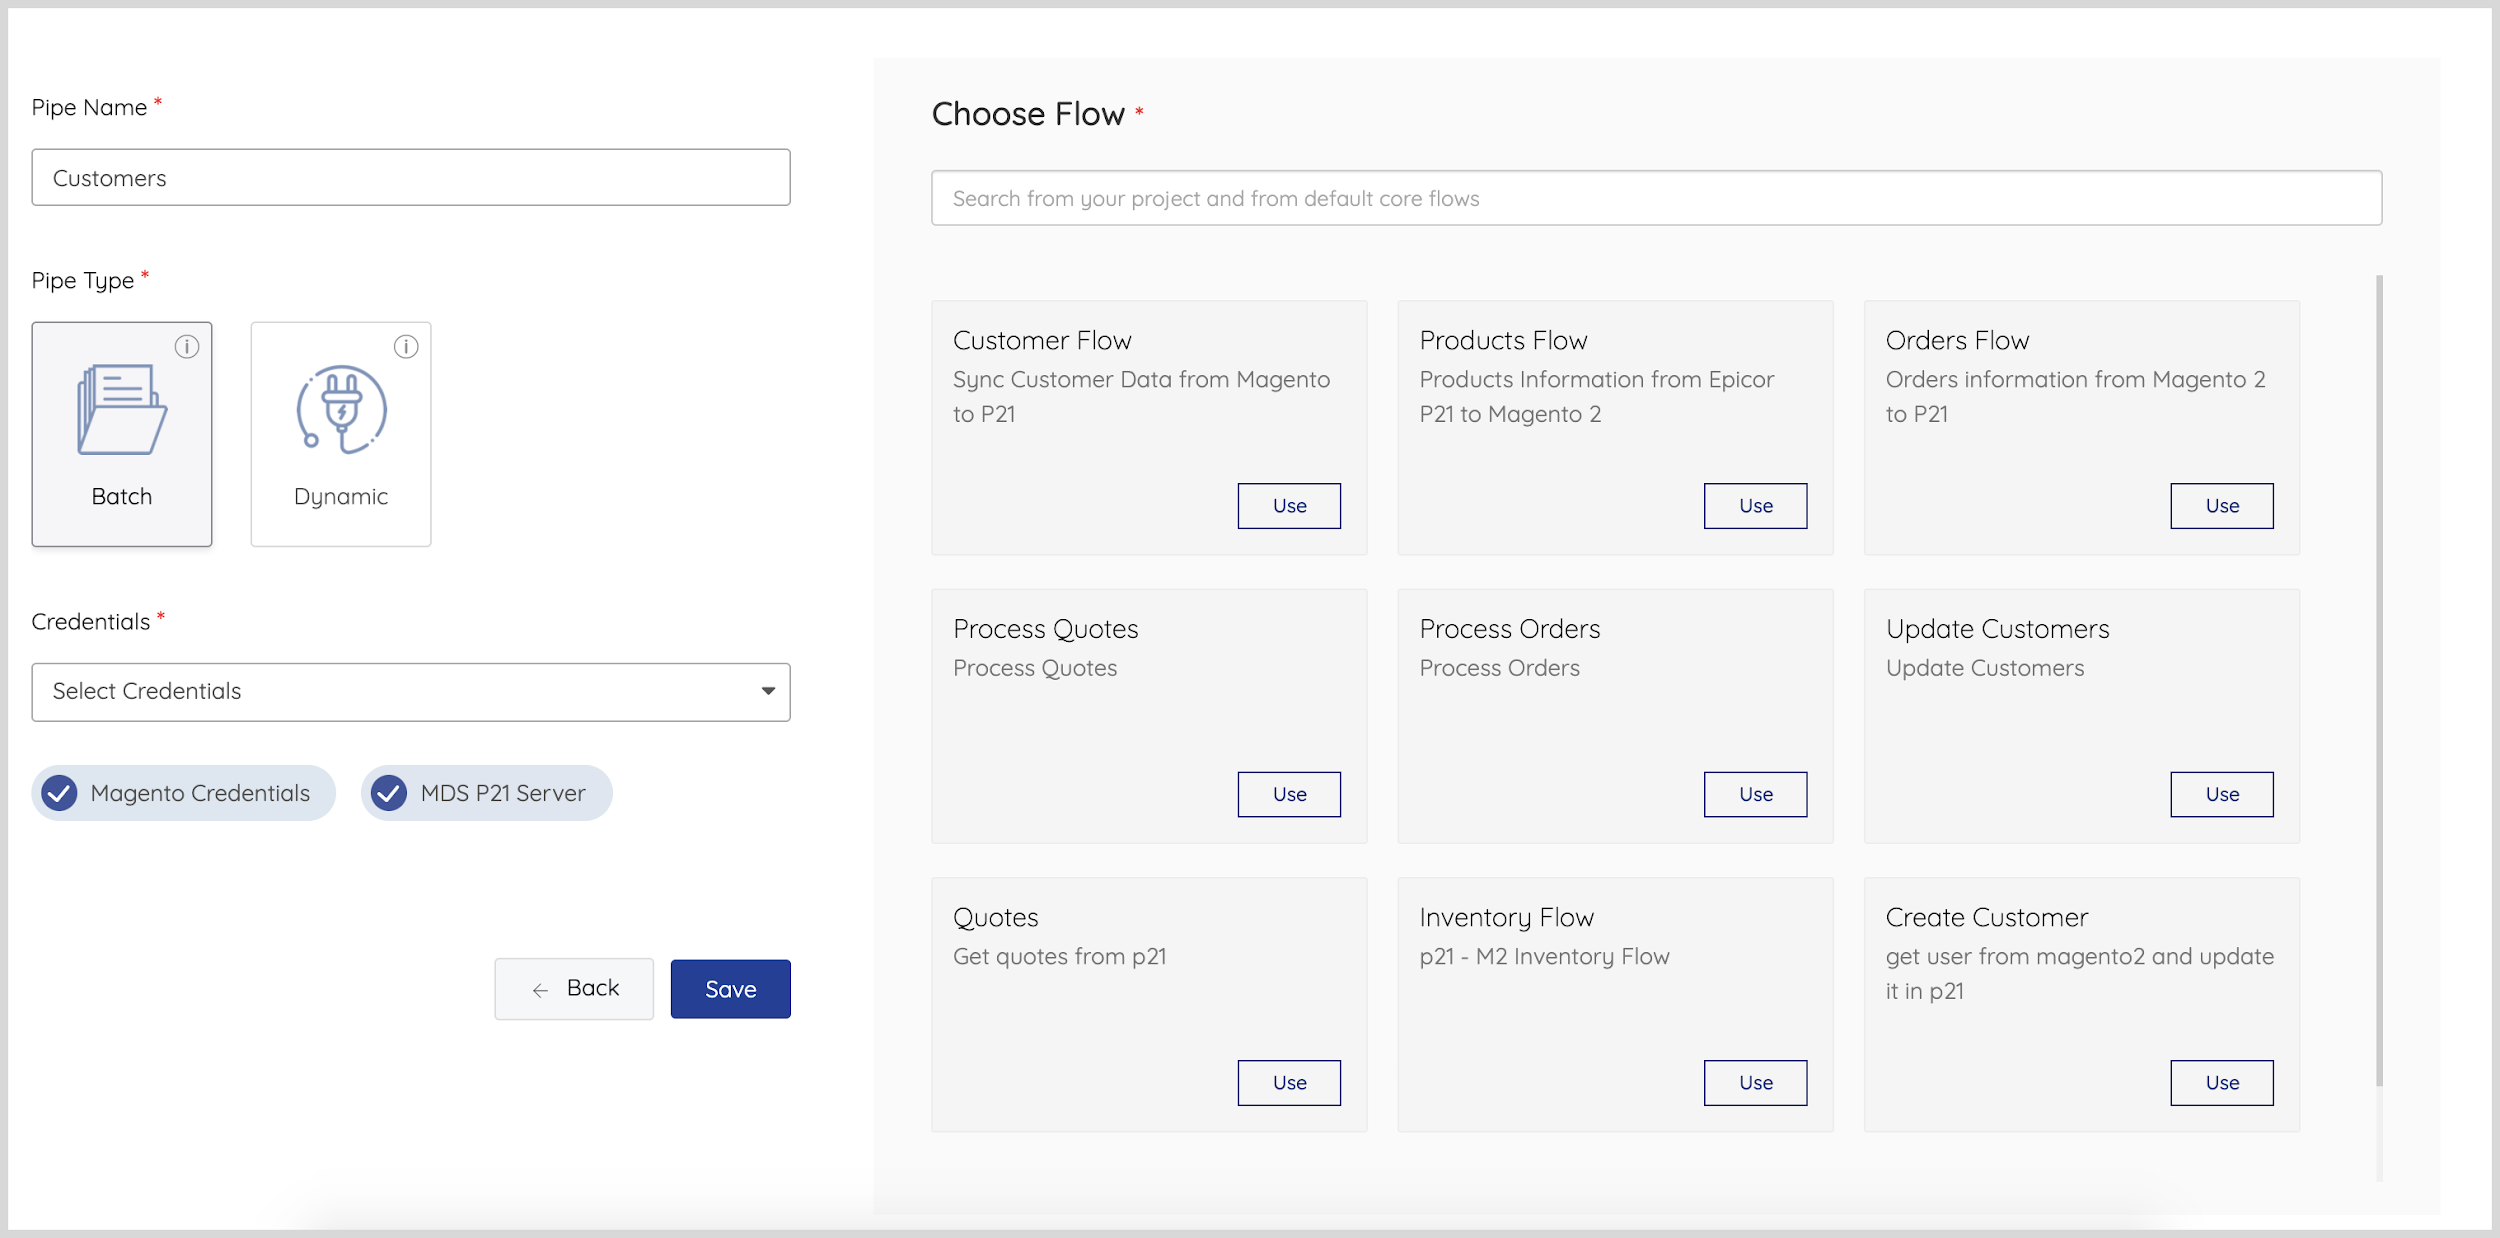Use the Inventory Flow
The image size is (2500, 1238).
1754,1083
